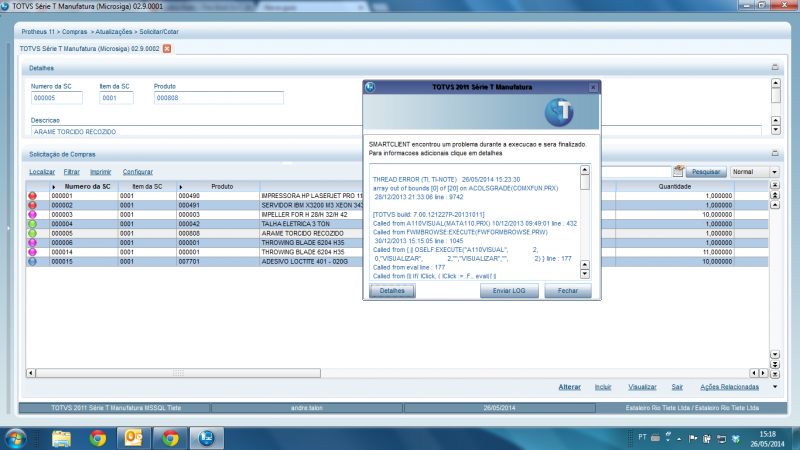Click the magenta status circle for SC 000003
Image resolution: width=800 pixels, height=450 pixels.
(x=32, y=215)
